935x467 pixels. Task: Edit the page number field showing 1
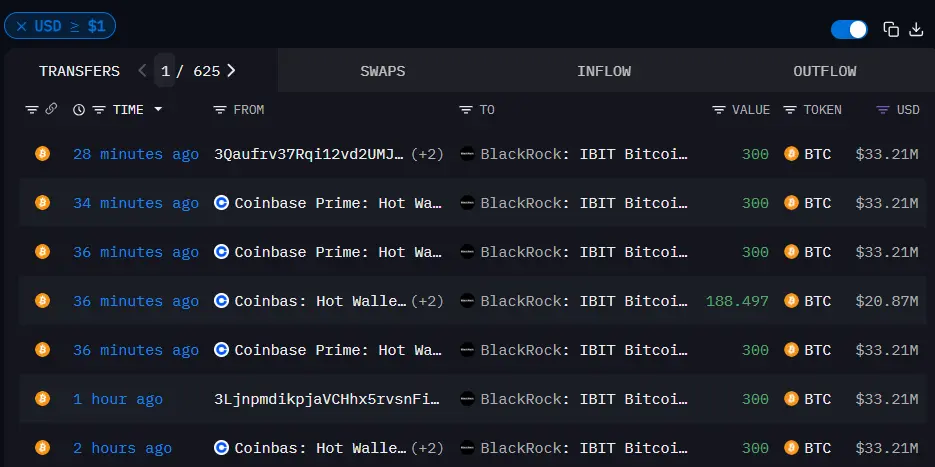tap(165, 71)
